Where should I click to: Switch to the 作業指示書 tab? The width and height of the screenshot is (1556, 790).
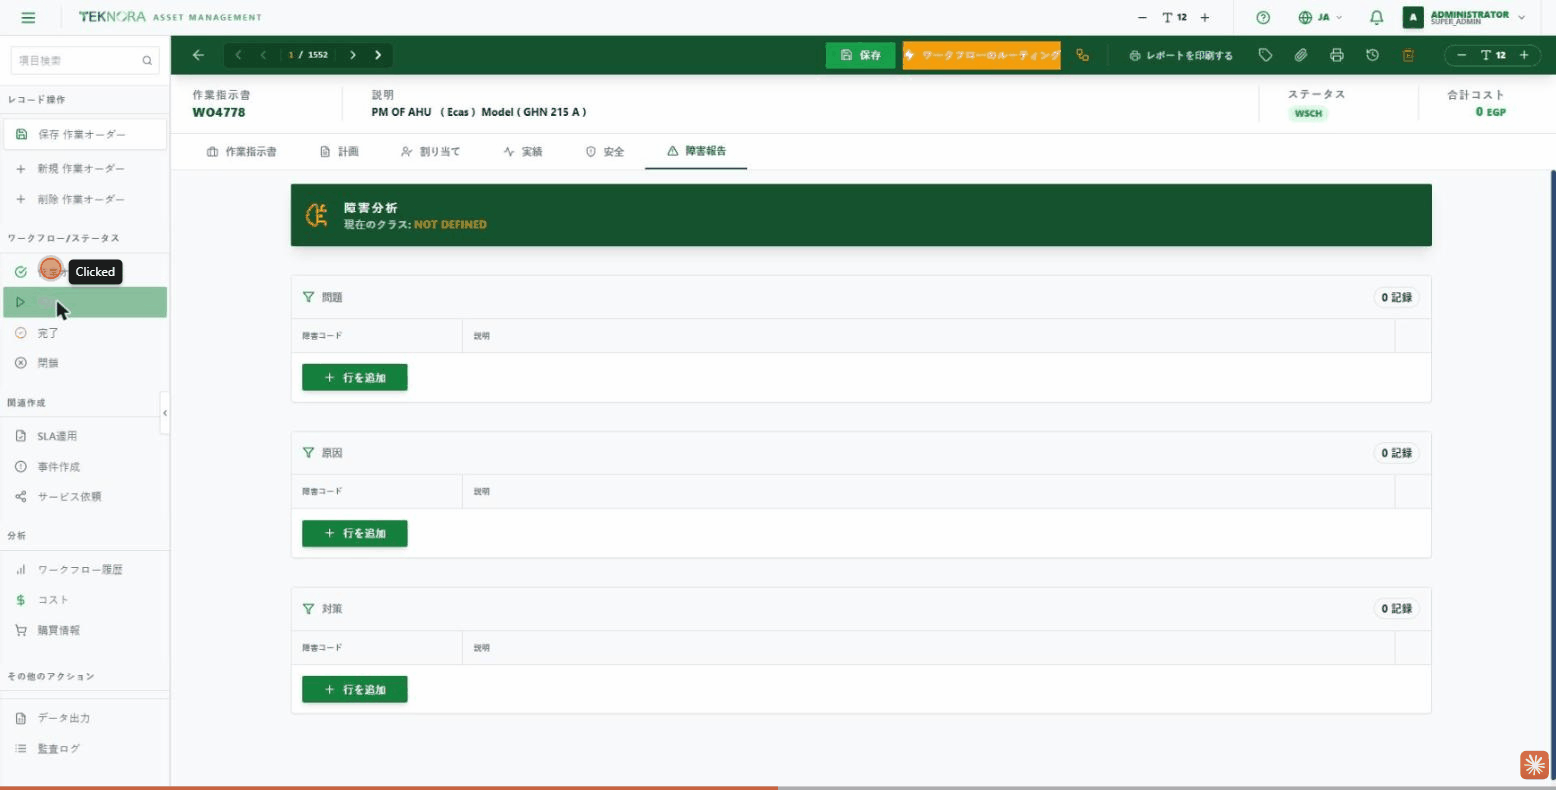click(x=241, y=152)
